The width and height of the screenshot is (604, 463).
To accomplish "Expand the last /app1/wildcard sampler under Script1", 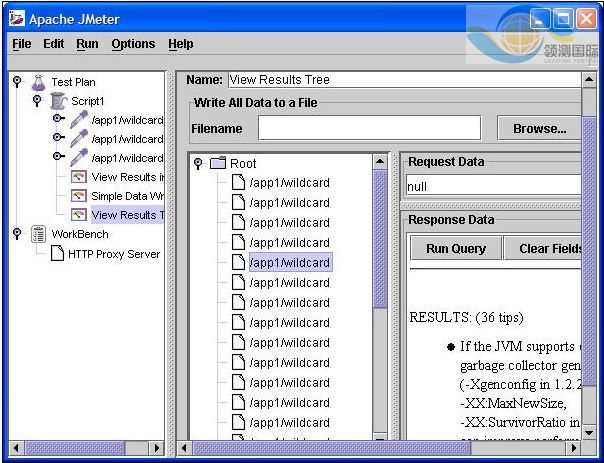I will tap(59, 156).
